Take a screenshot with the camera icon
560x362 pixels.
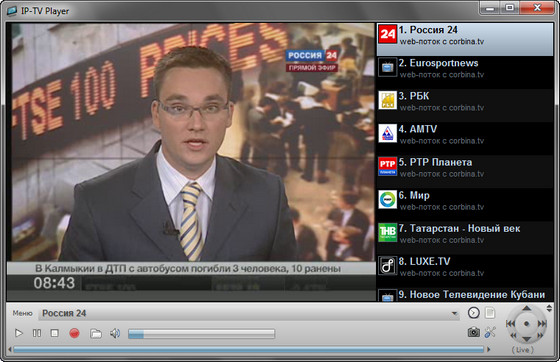(474, 332)
